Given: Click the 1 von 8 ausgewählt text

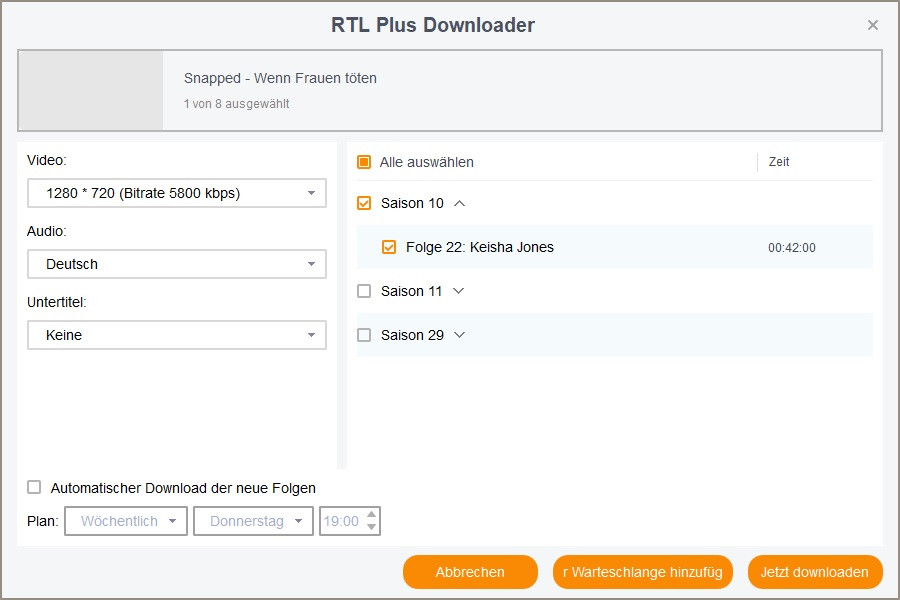Looking at the screenshot, I should pos(236,104).
